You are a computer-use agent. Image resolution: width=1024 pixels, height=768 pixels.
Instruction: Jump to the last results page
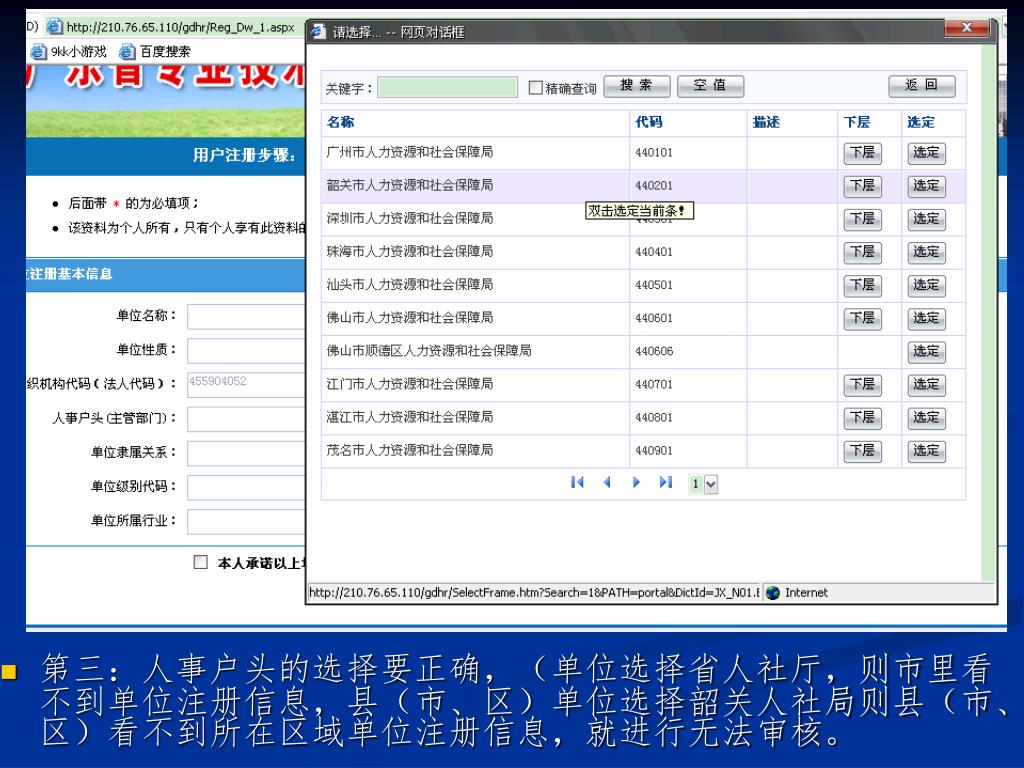(665, 483)
